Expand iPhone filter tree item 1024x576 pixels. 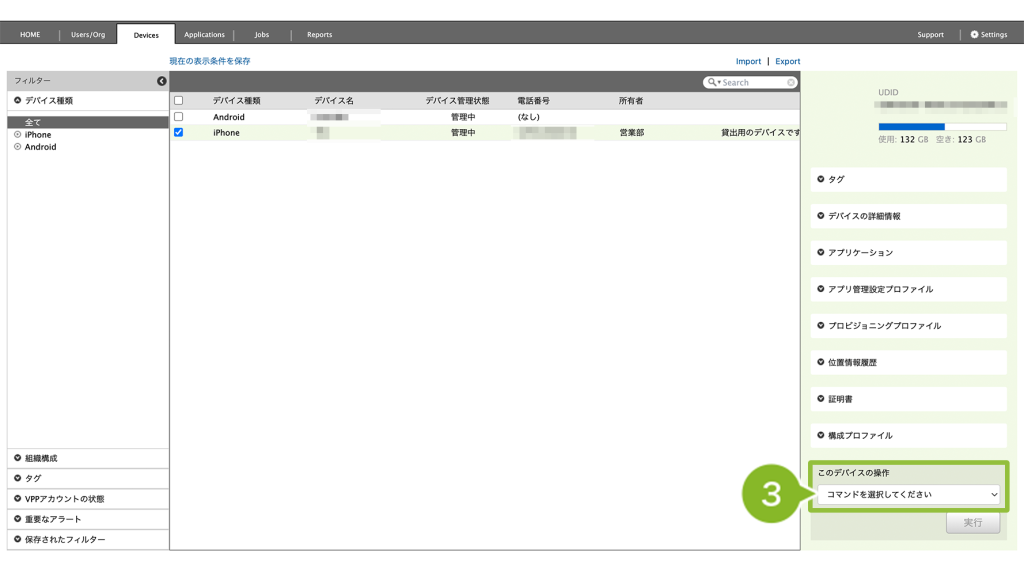pyautogui.click(x=18, y=135)
